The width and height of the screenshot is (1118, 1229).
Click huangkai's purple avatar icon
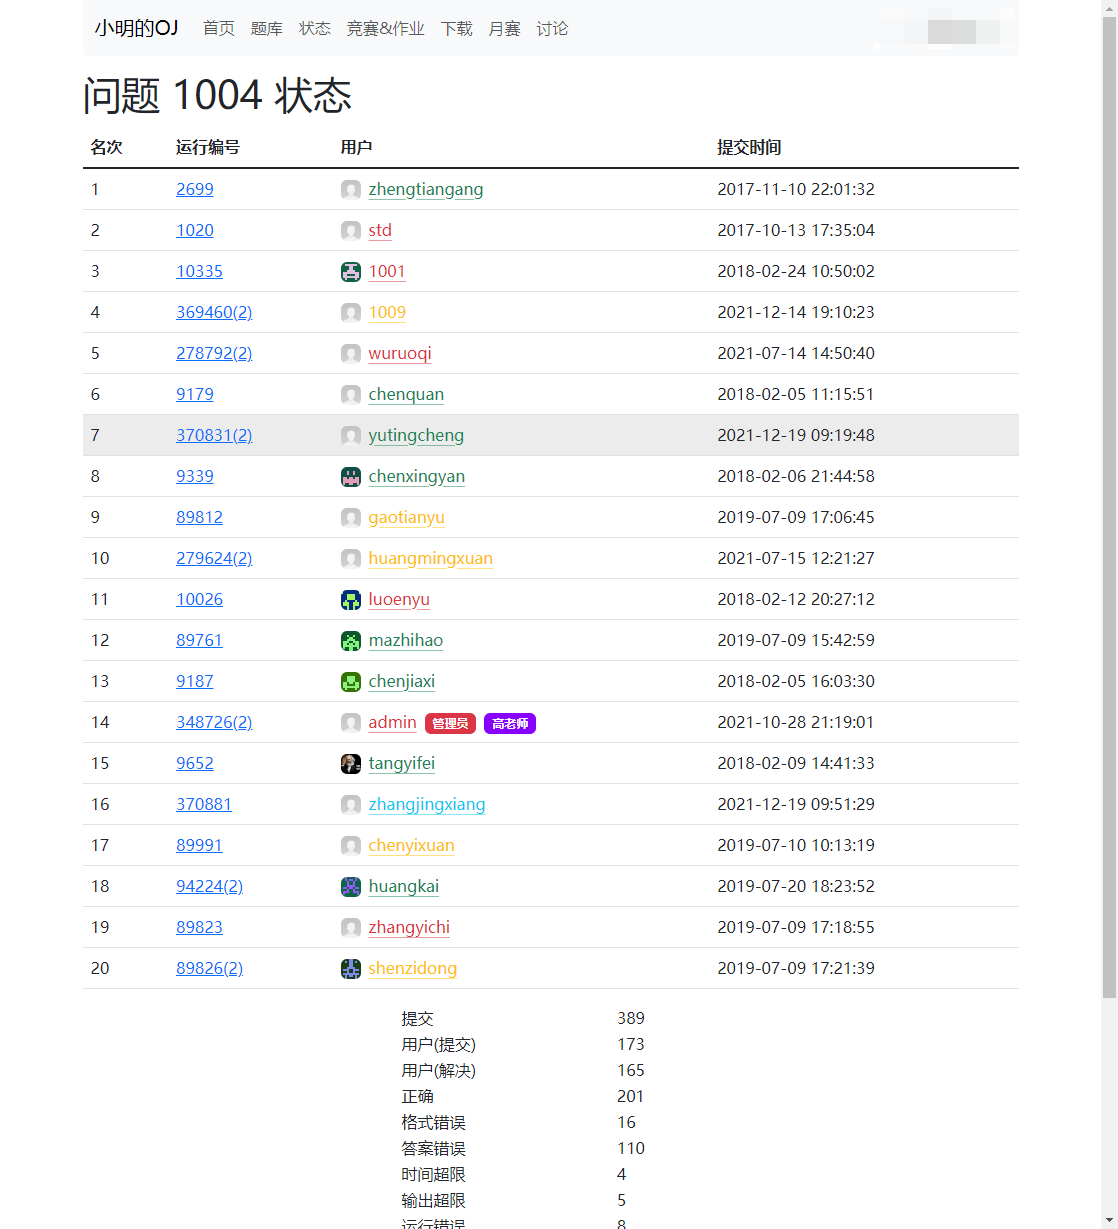[350, 887]
